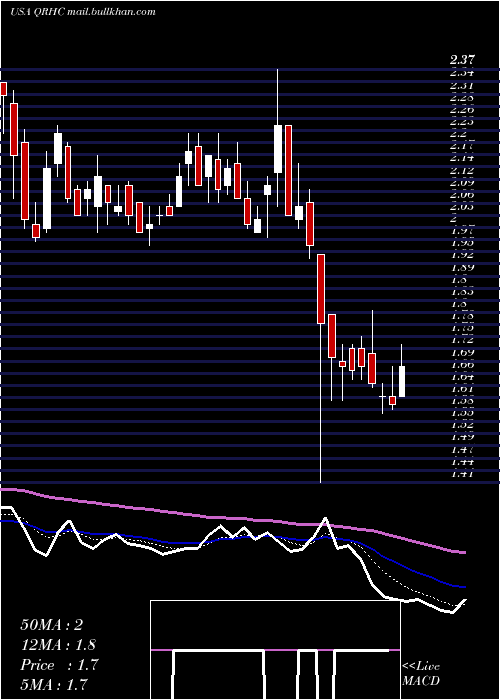Click the 1.49 price axis label
Image resolution: width=500 pixels, height=700 pixels.
(x=463, y=437)
